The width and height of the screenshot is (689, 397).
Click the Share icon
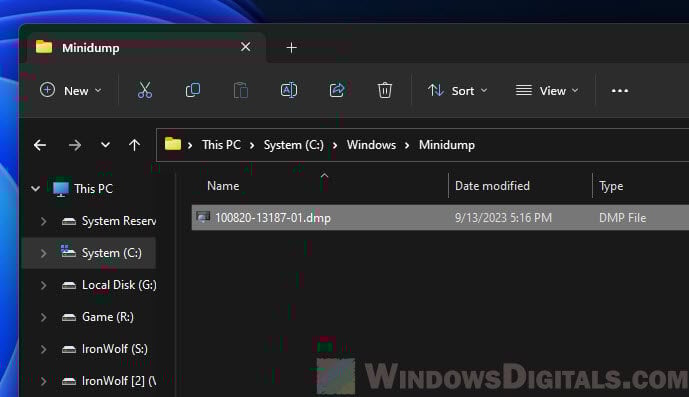(337, 91)
